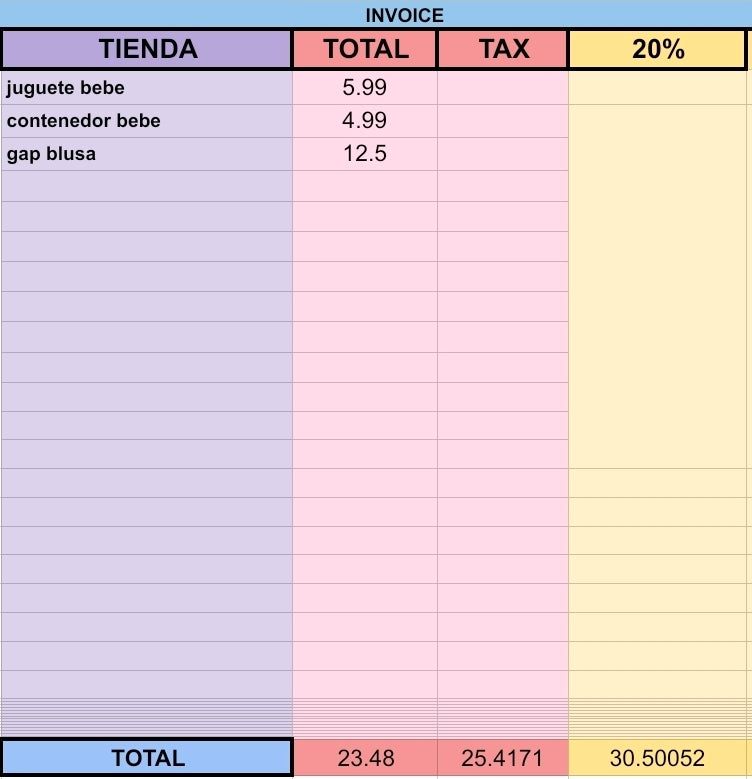Select the cell containing 5.99

pos(365,88)
